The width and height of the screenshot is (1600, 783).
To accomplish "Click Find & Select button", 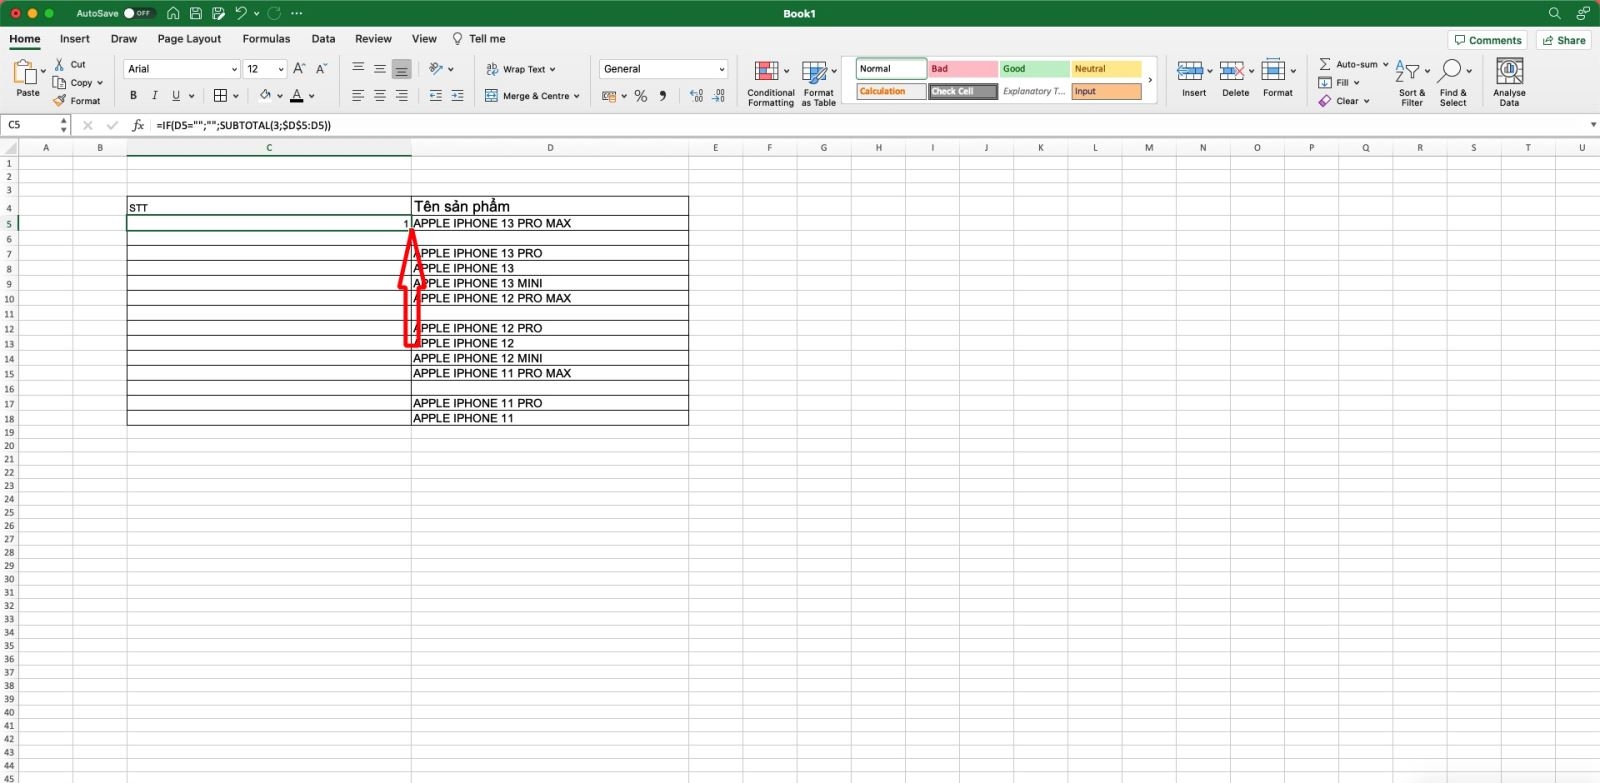I will 1453,82.
